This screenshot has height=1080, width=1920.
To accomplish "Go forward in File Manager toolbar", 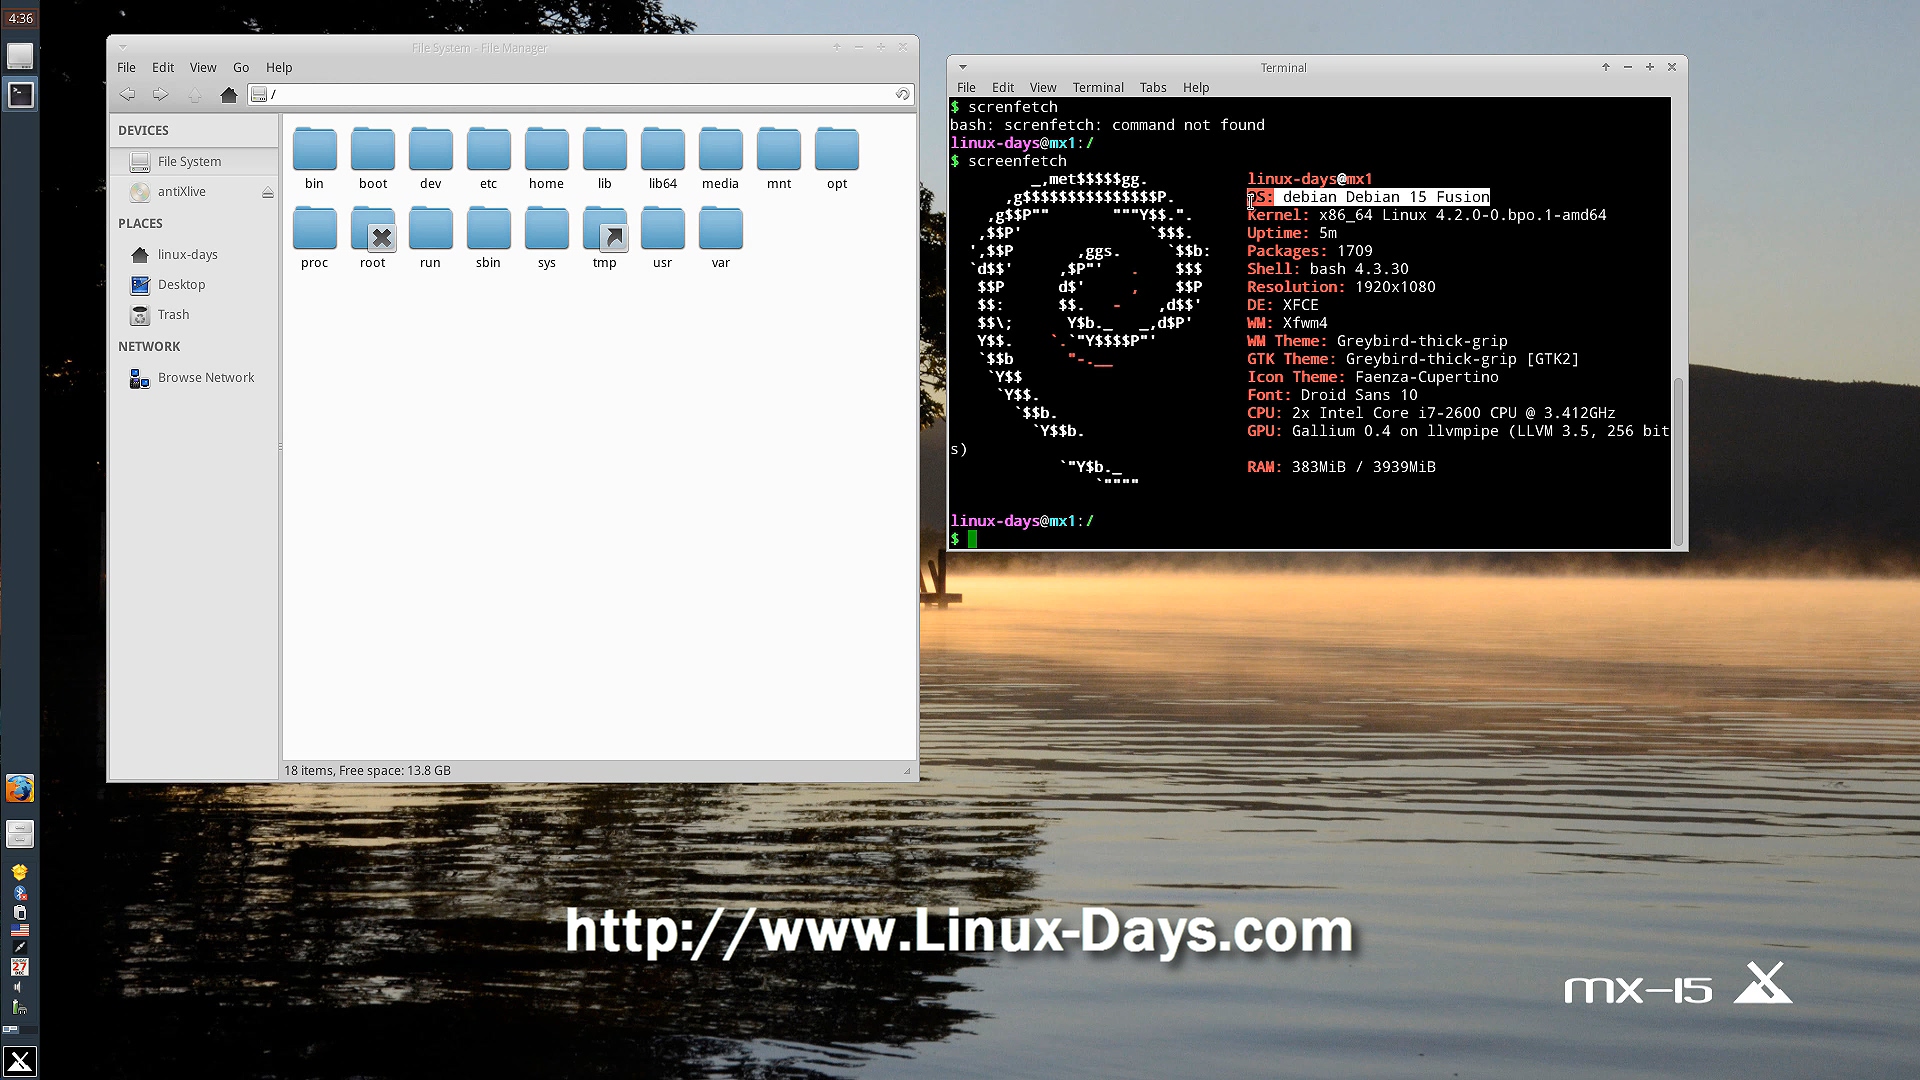I will coord(160,94).
